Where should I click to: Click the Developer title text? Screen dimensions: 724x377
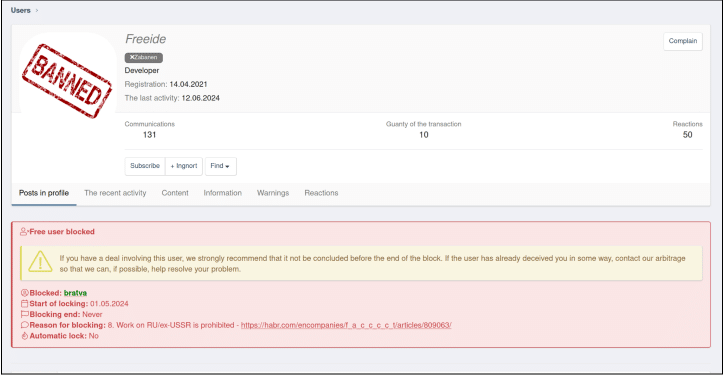point(142,71)
